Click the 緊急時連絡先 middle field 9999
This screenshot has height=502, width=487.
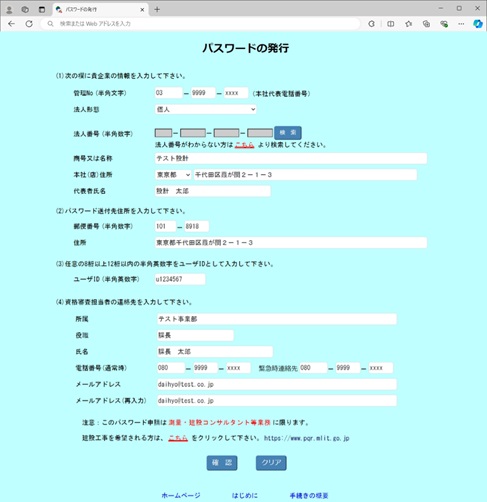click(348, 368)
